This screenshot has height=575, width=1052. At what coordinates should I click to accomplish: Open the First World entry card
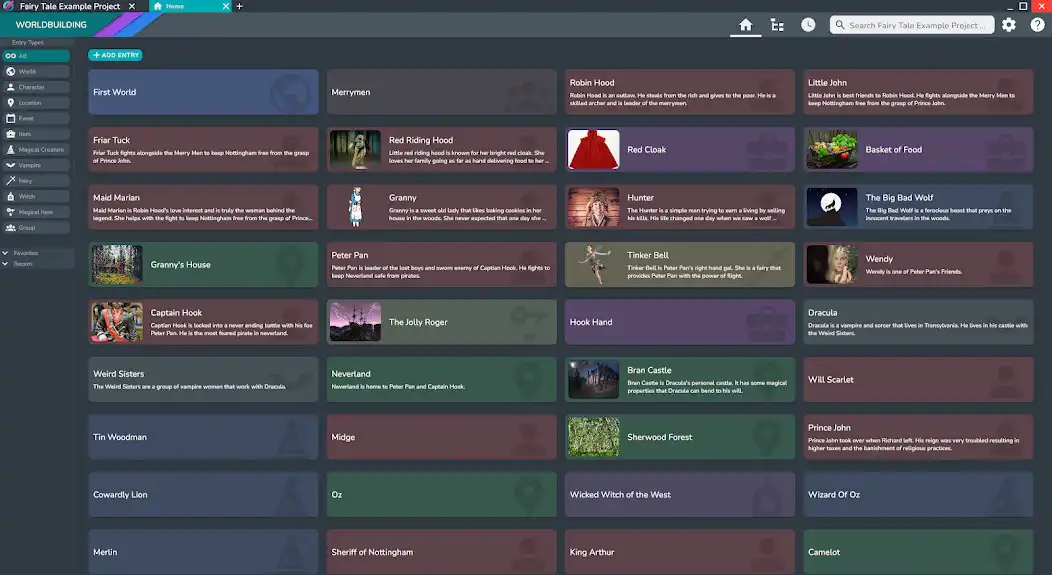click(203, 92)
